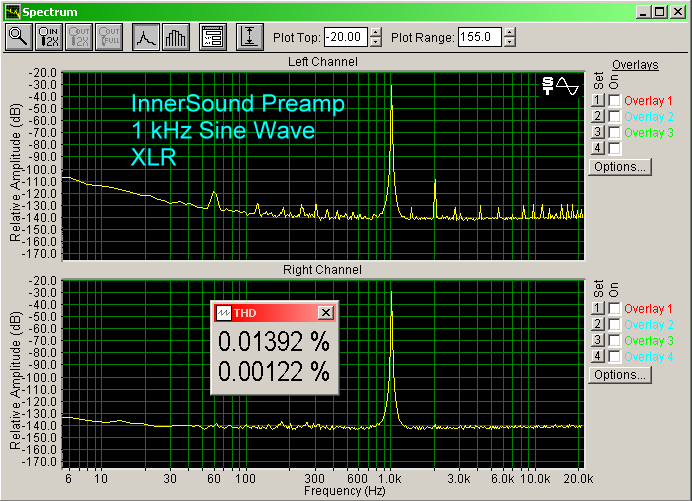692x501 pixels.
Task: Enable right channel Overlay 3 checkbox
Action: 614,340
